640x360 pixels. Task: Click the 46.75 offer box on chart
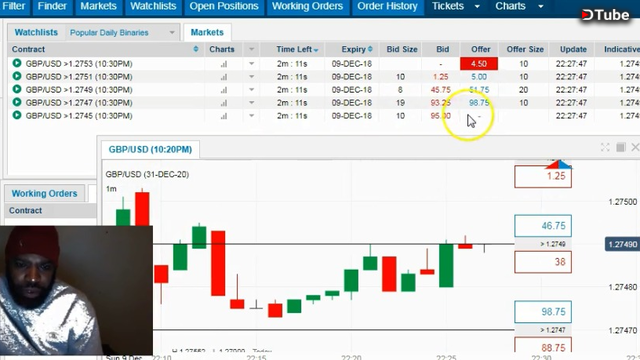point(543,226)
